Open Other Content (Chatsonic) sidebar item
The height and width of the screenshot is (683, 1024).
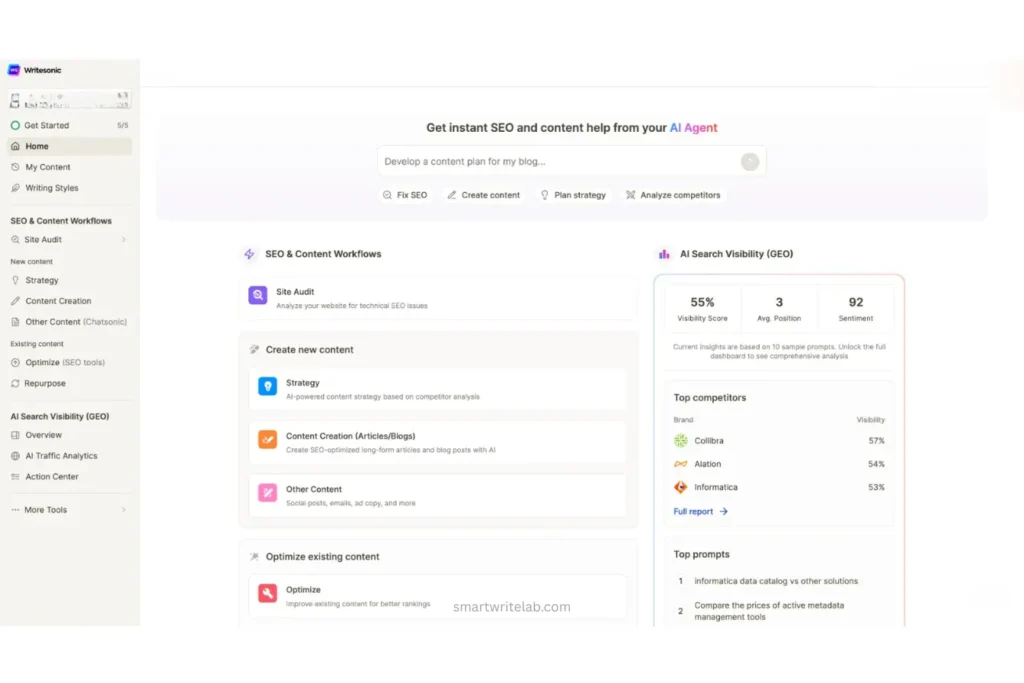tap(69, 322)
